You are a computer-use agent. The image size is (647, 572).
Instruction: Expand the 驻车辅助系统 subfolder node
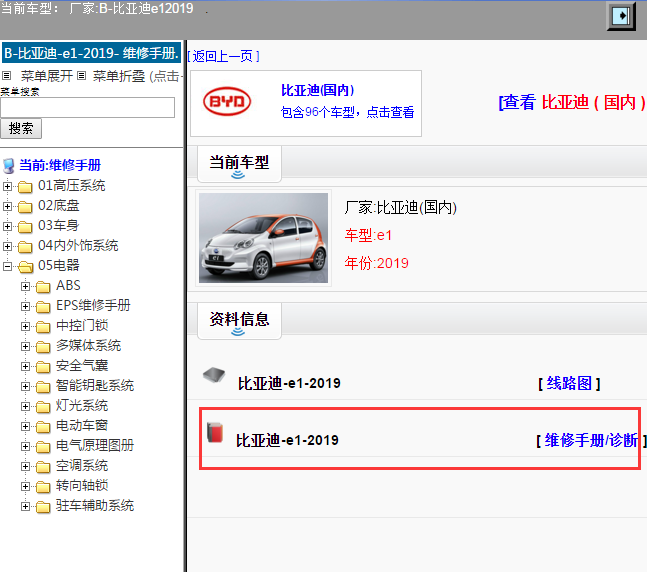(25, 506)
